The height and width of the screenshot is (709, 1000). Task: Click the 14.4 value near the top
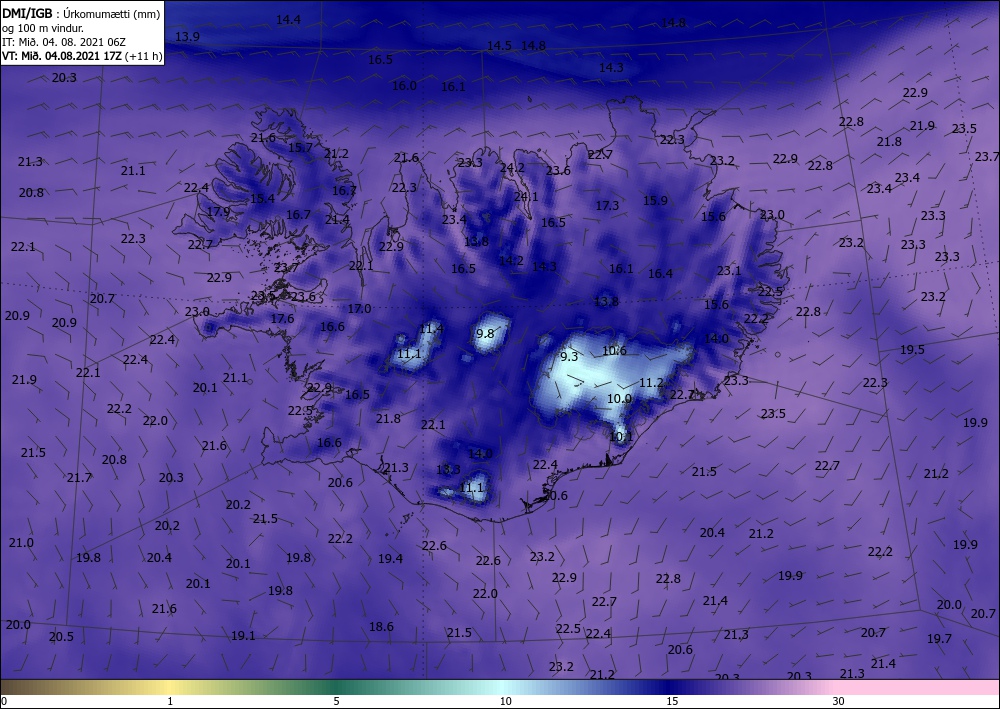(x=288, y=20)
